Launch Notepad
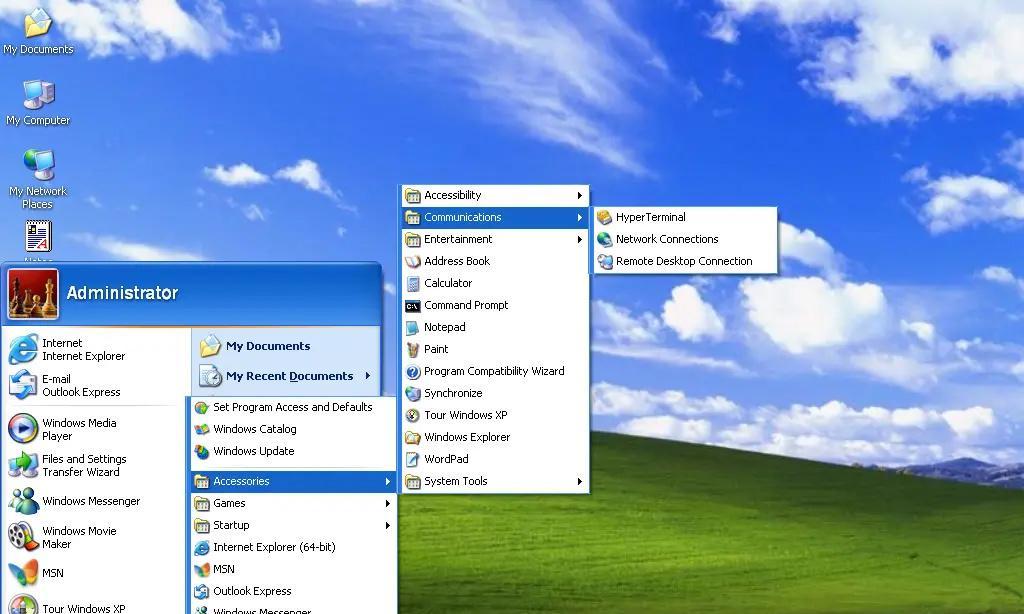This screenshot has width=1024, height=614. (494, 327)
